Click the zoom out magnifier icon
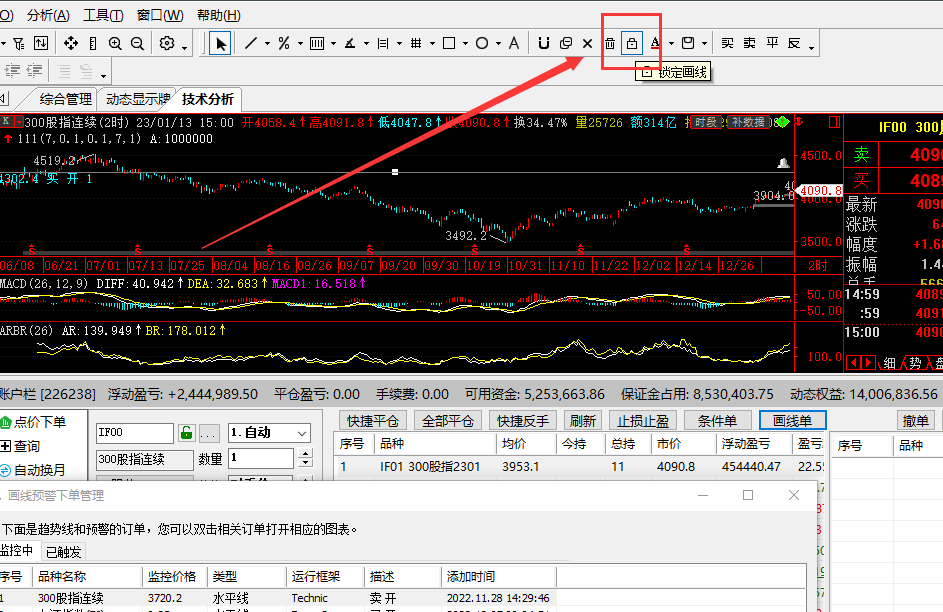The width and height of the screenshot is (943, 612). 137,43
